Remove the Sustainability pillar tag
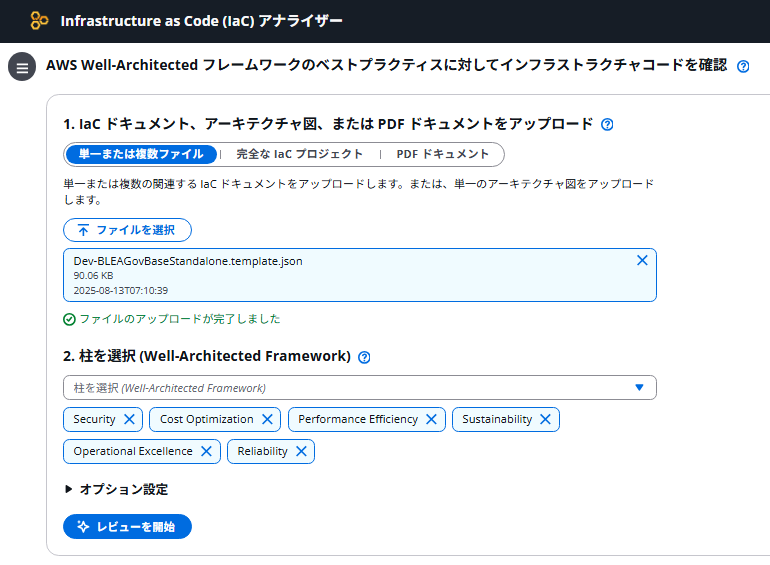The height and width of the screenshot is (565, 770). click(545, 419)
